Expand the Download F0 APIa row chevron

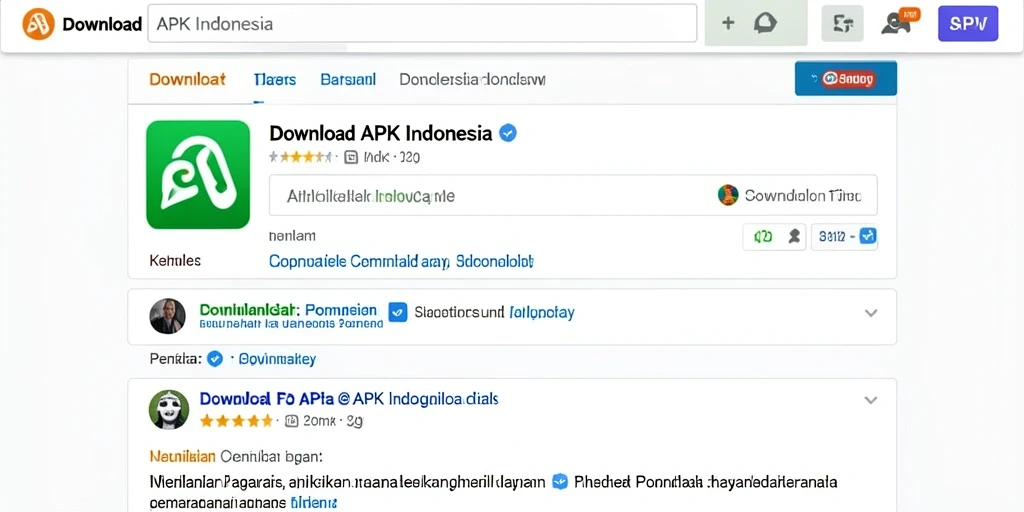point(871,400)
